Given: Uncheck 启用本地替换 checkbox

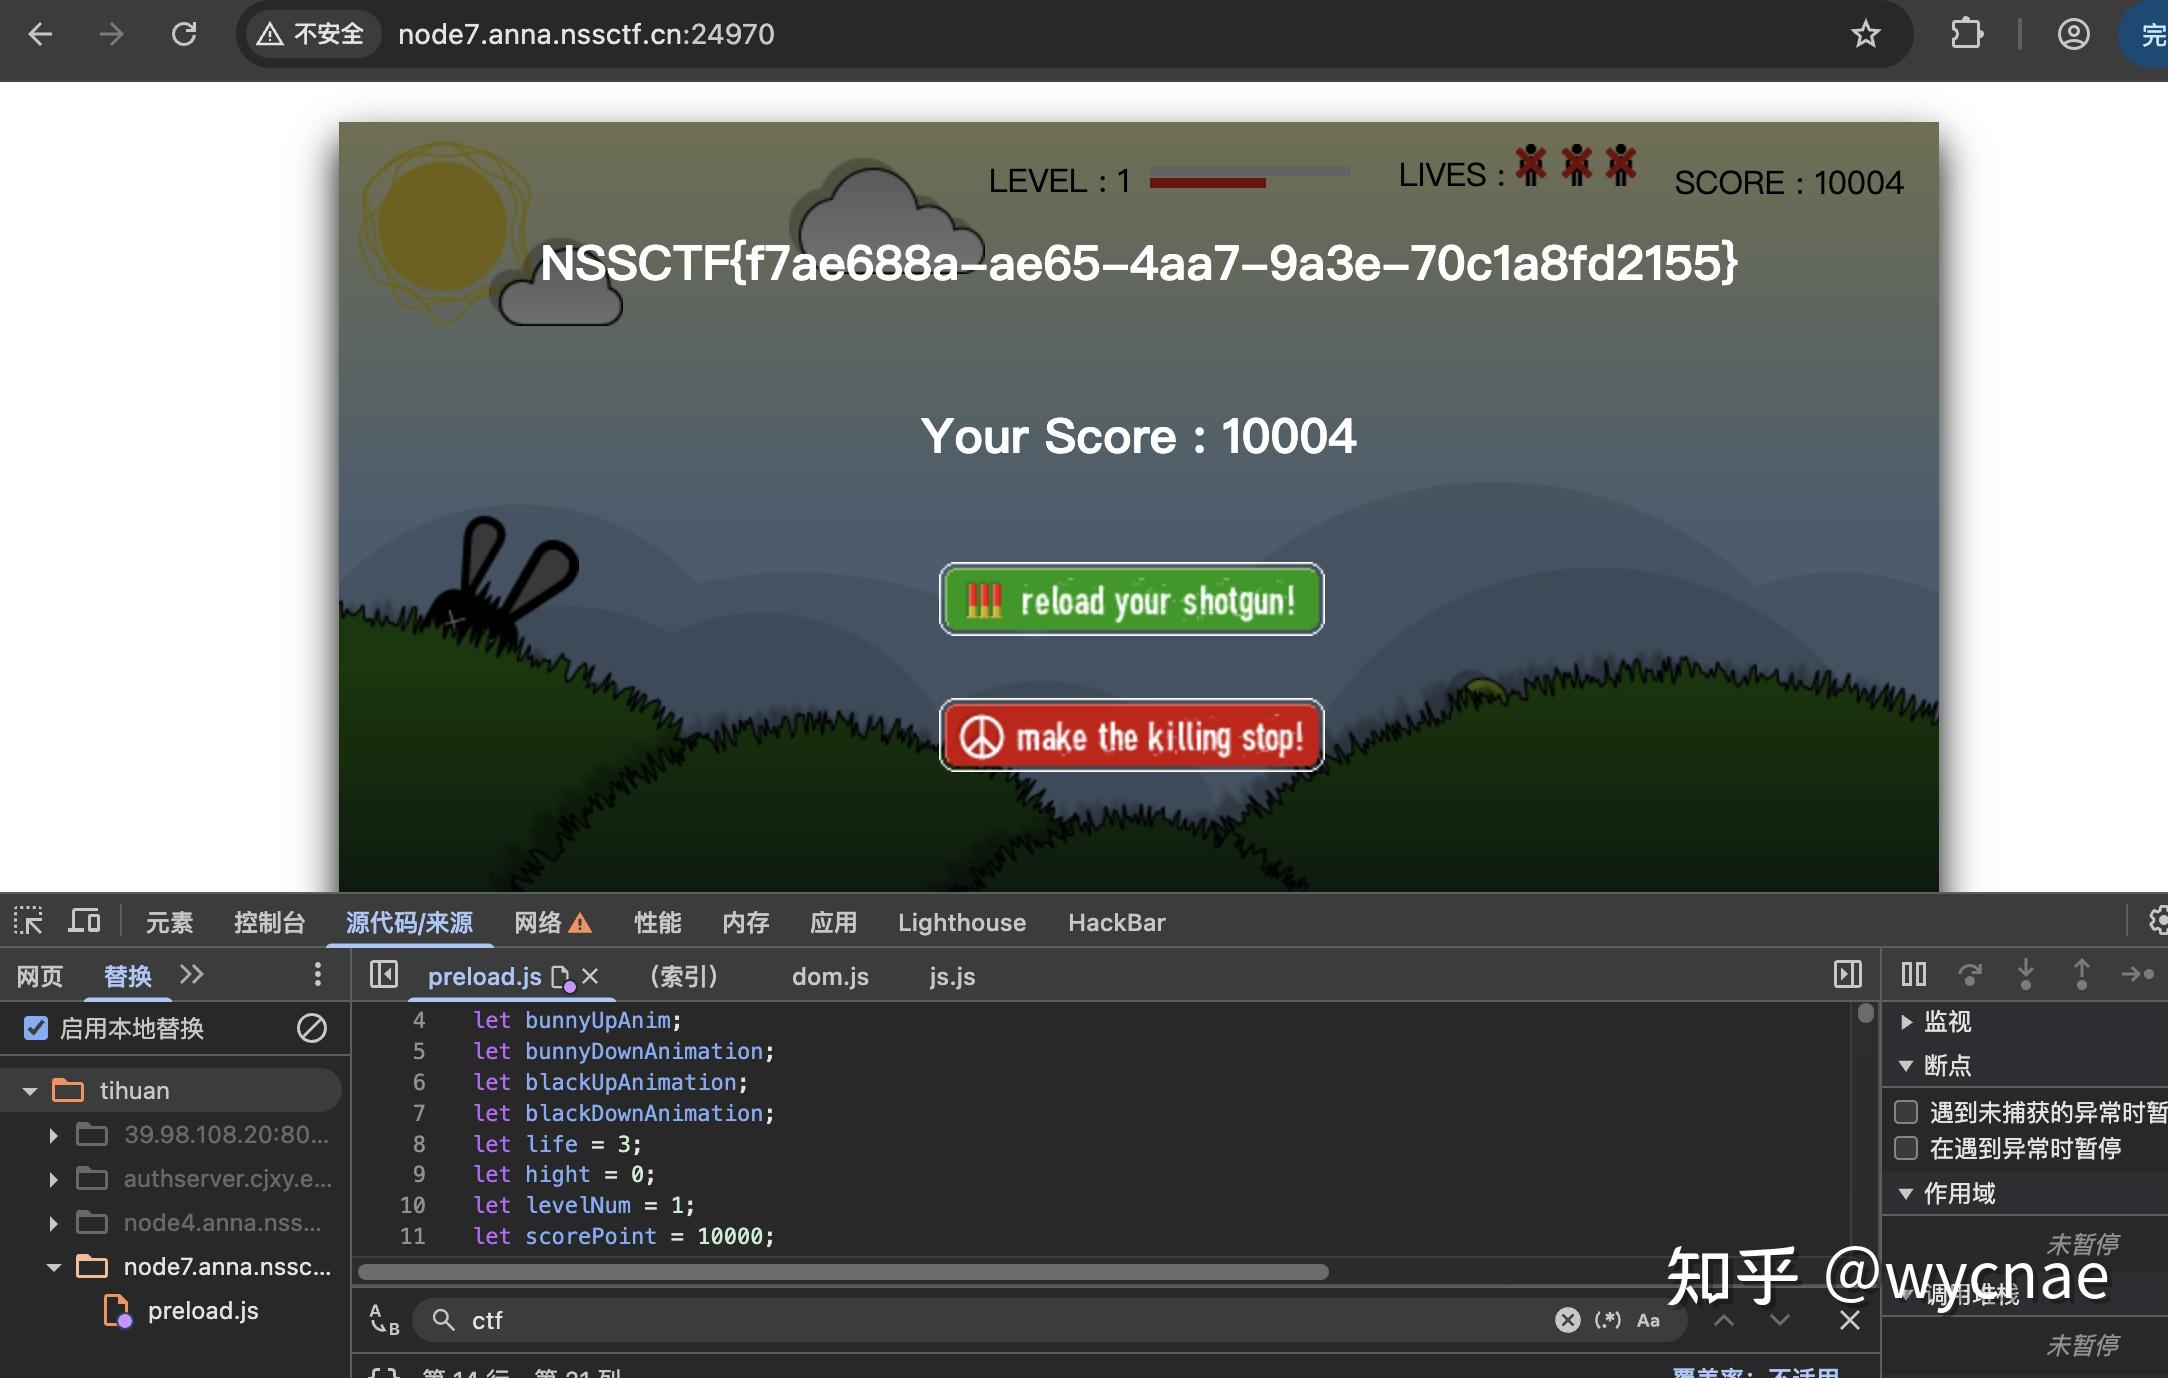Looking at the screenshot, I should (x=37, y=1028).
